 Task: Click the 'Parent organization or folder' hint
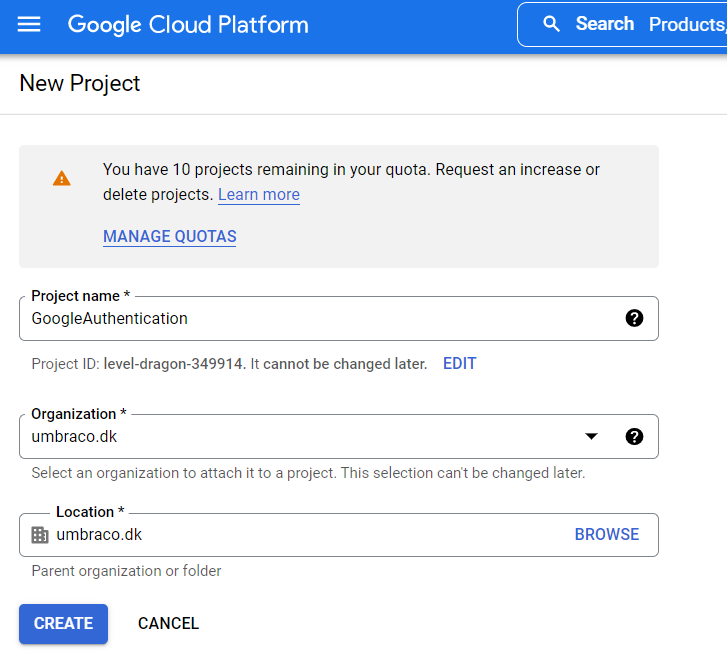click(126, 571)
